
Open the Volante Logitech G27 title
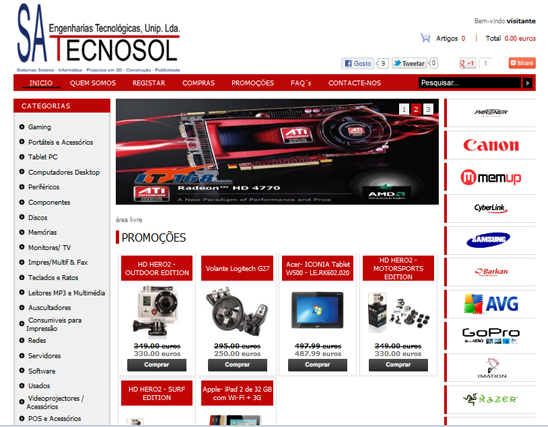[x=237, y=268]
